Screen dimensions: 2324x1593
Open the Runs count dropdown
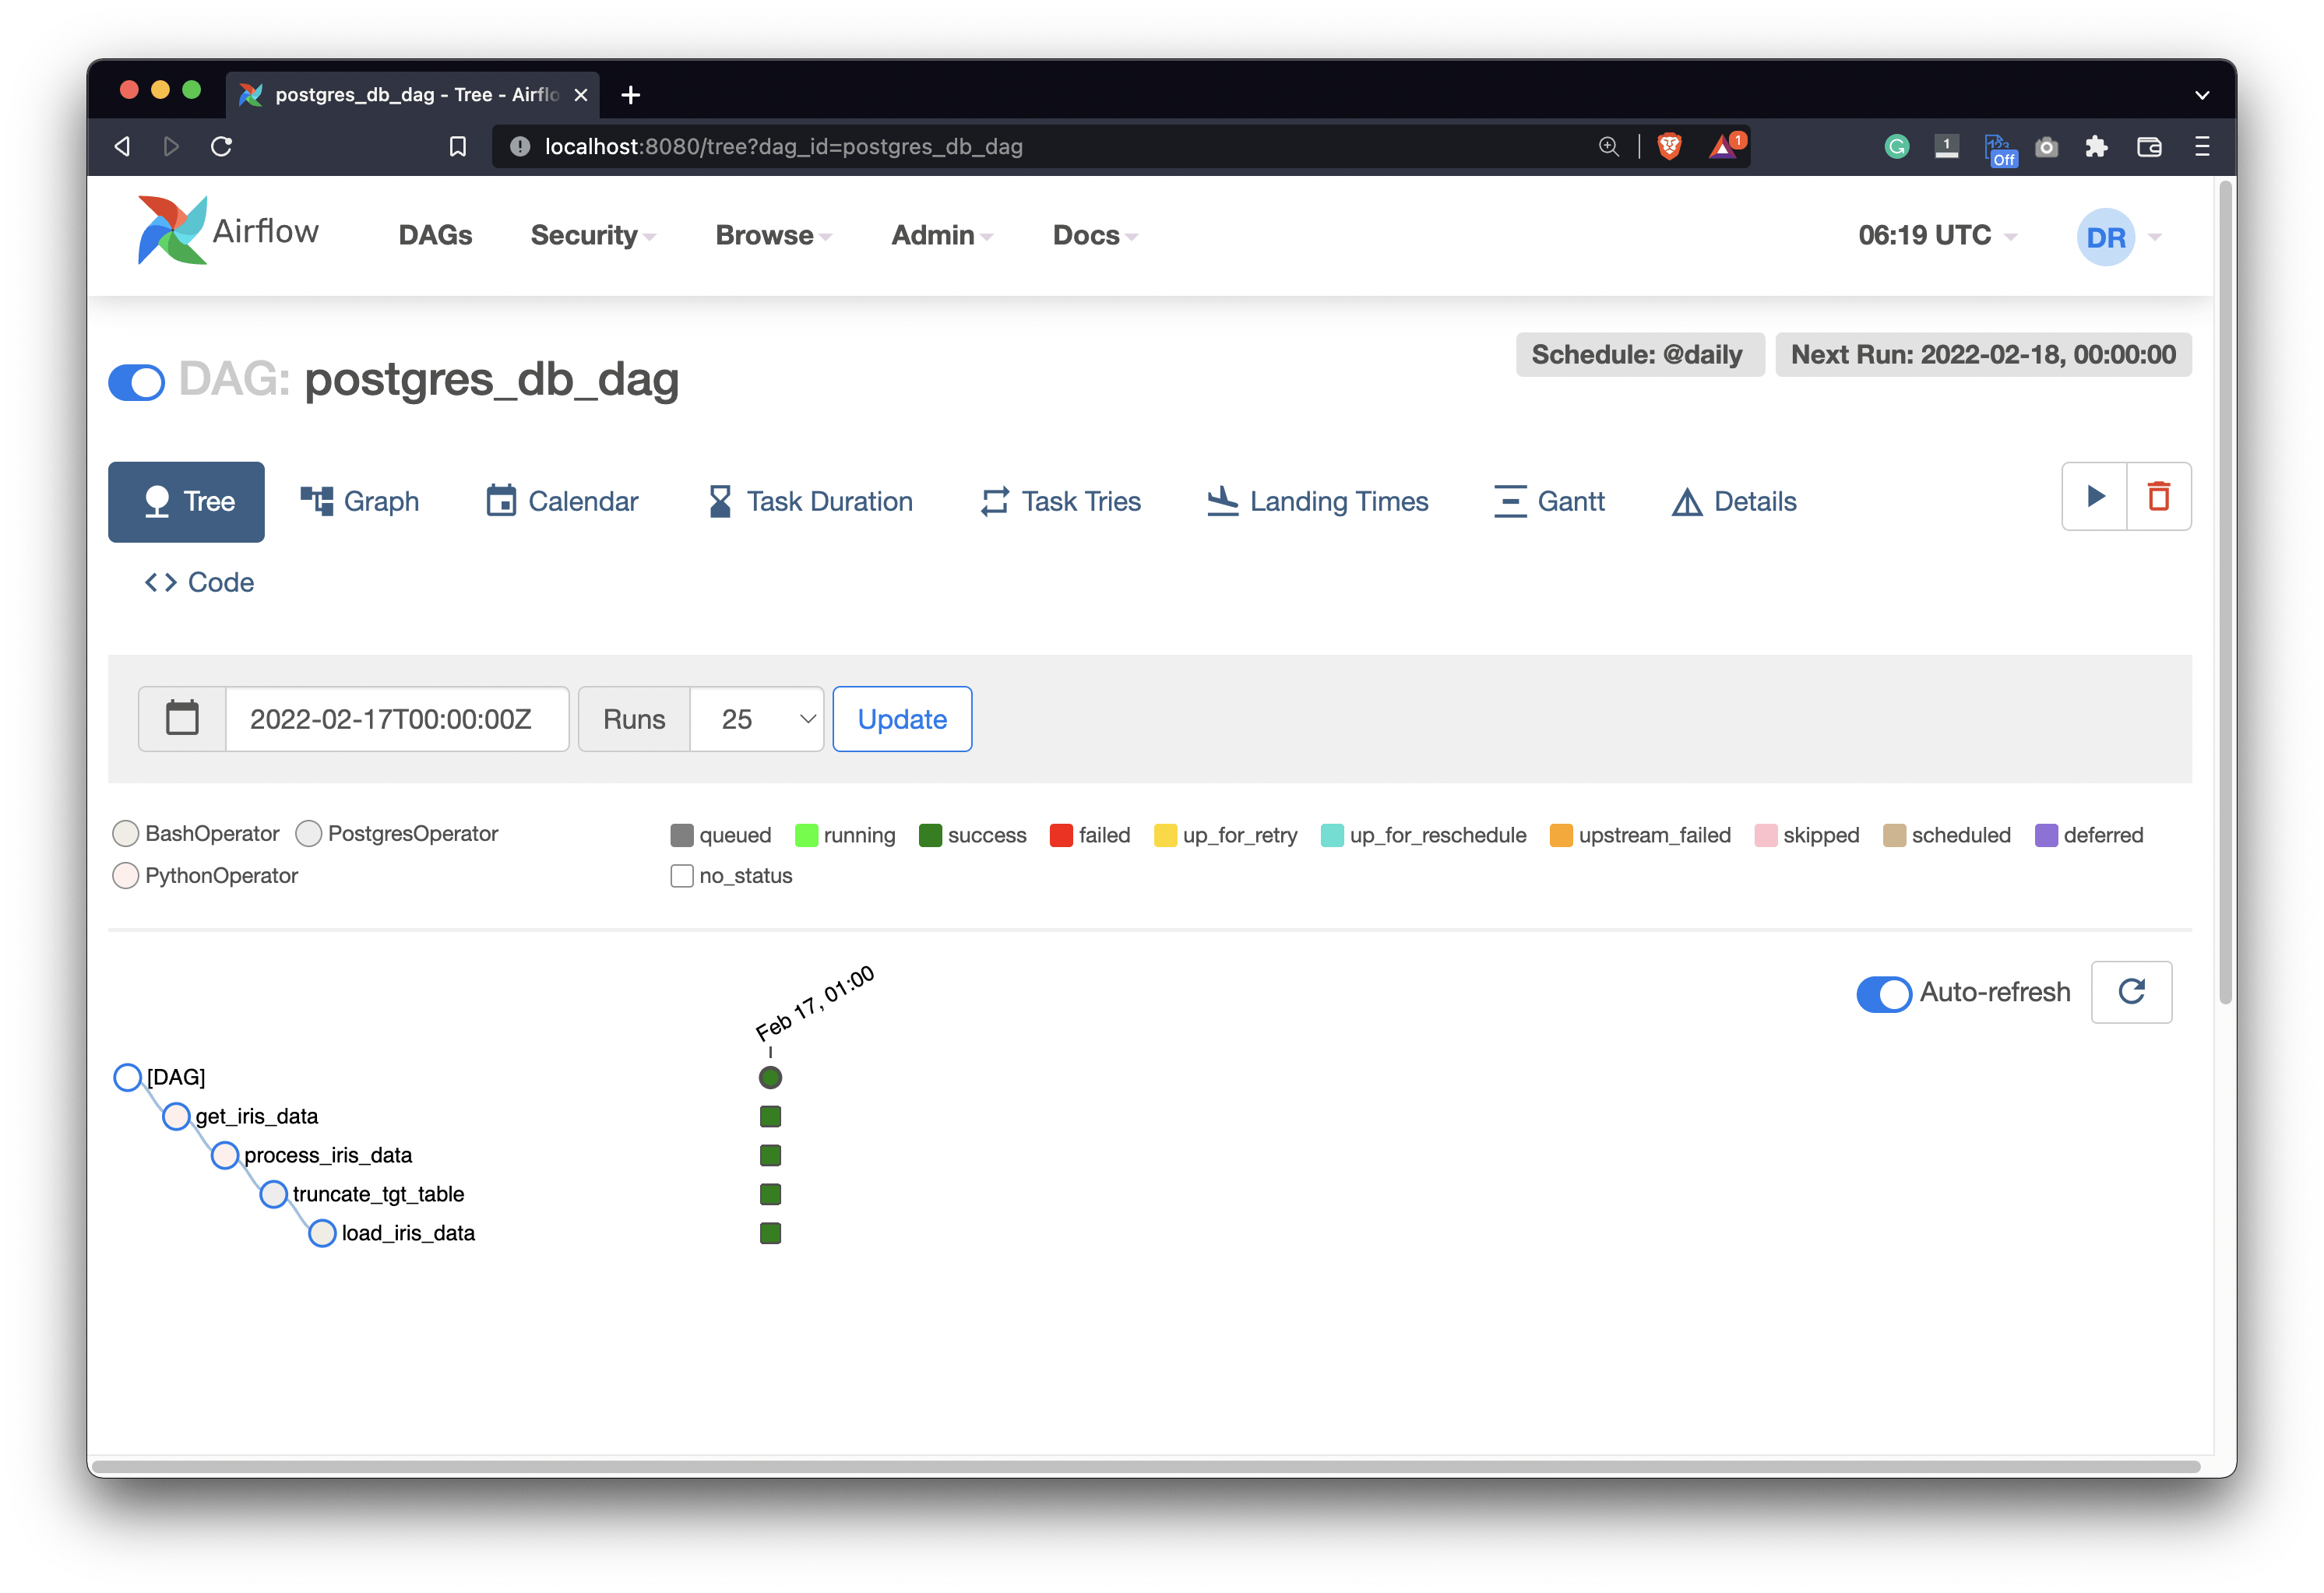click(x=757, y=718)
